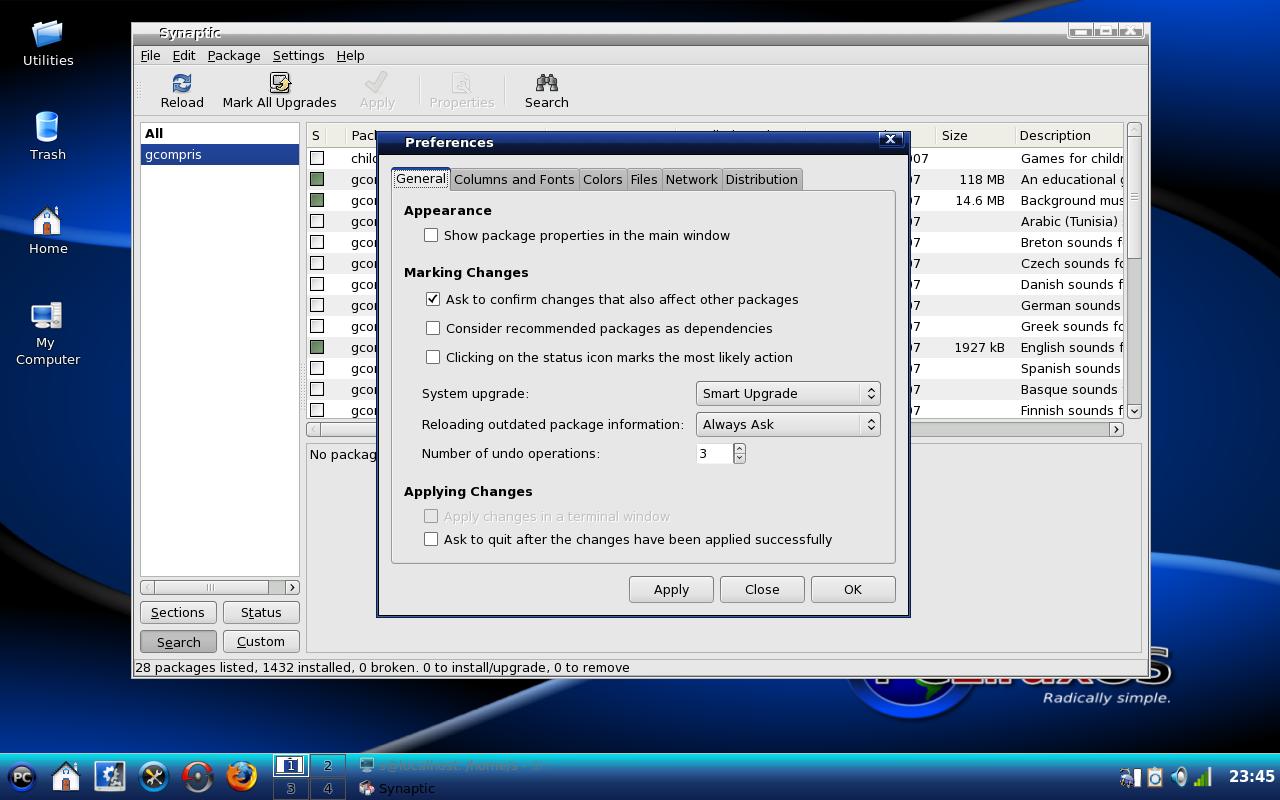The width and height of the screenshot is (1280, 800).
Task: Open the Settings menu
Action: pyautogui.click(x=298, y=55)
